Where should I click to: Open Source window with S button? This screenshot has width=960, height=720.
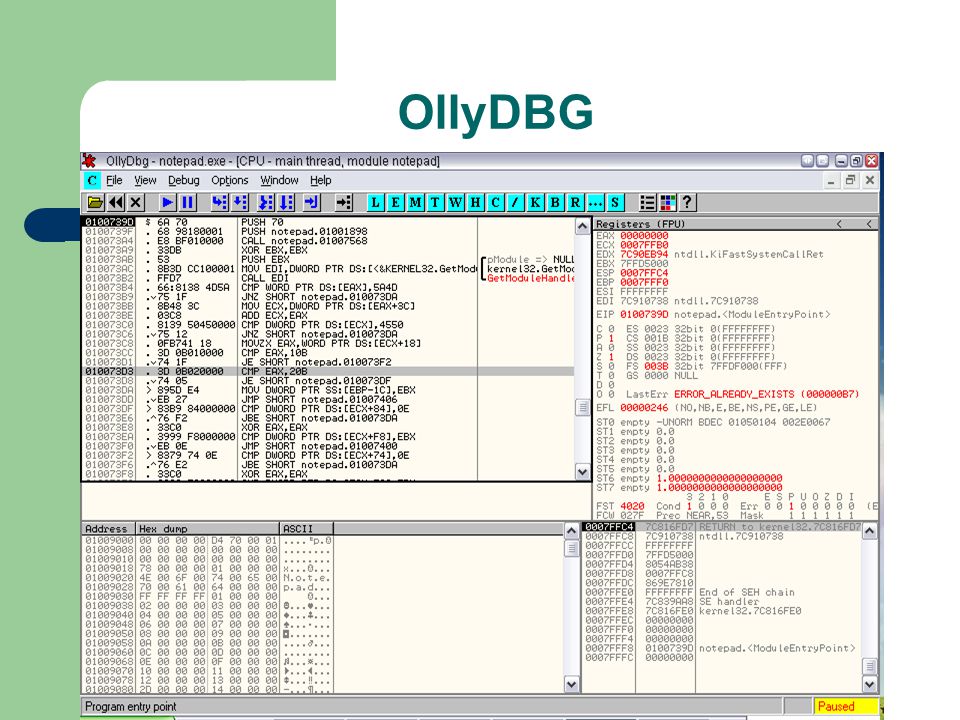click(x=615, y=203)
